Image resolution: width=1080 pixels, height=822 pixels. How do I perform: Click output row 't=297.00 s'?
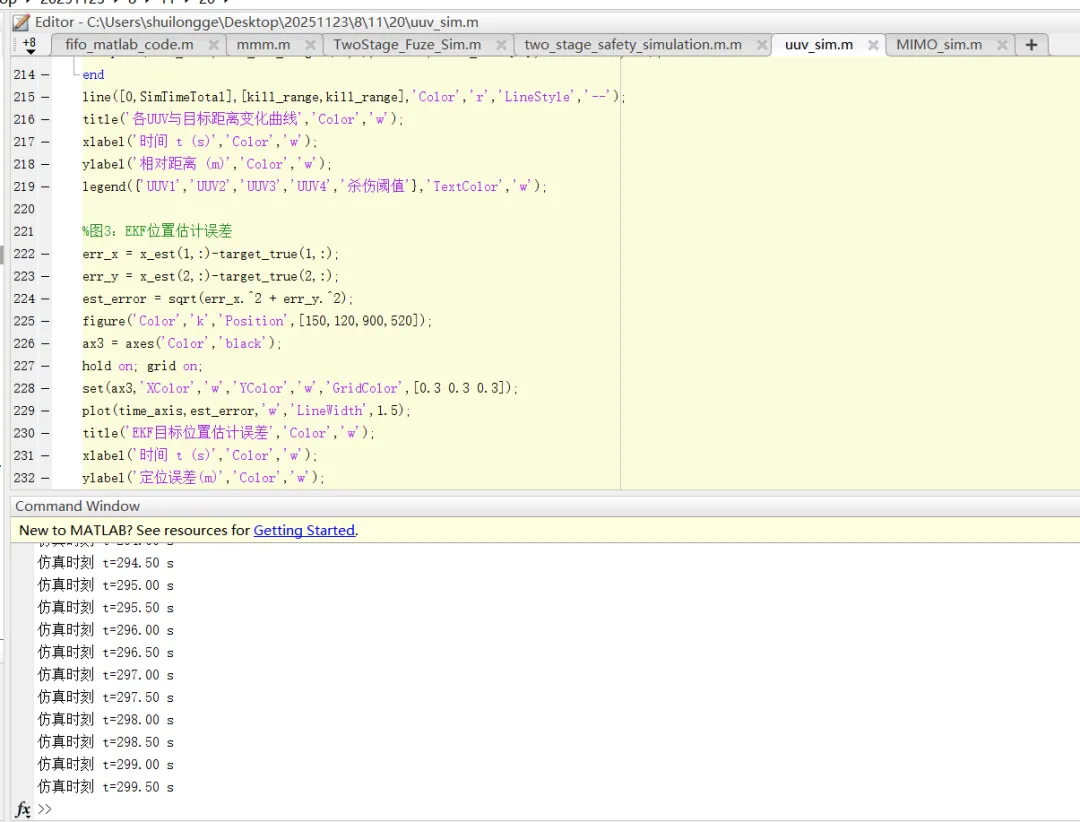(x=105, y=675)
